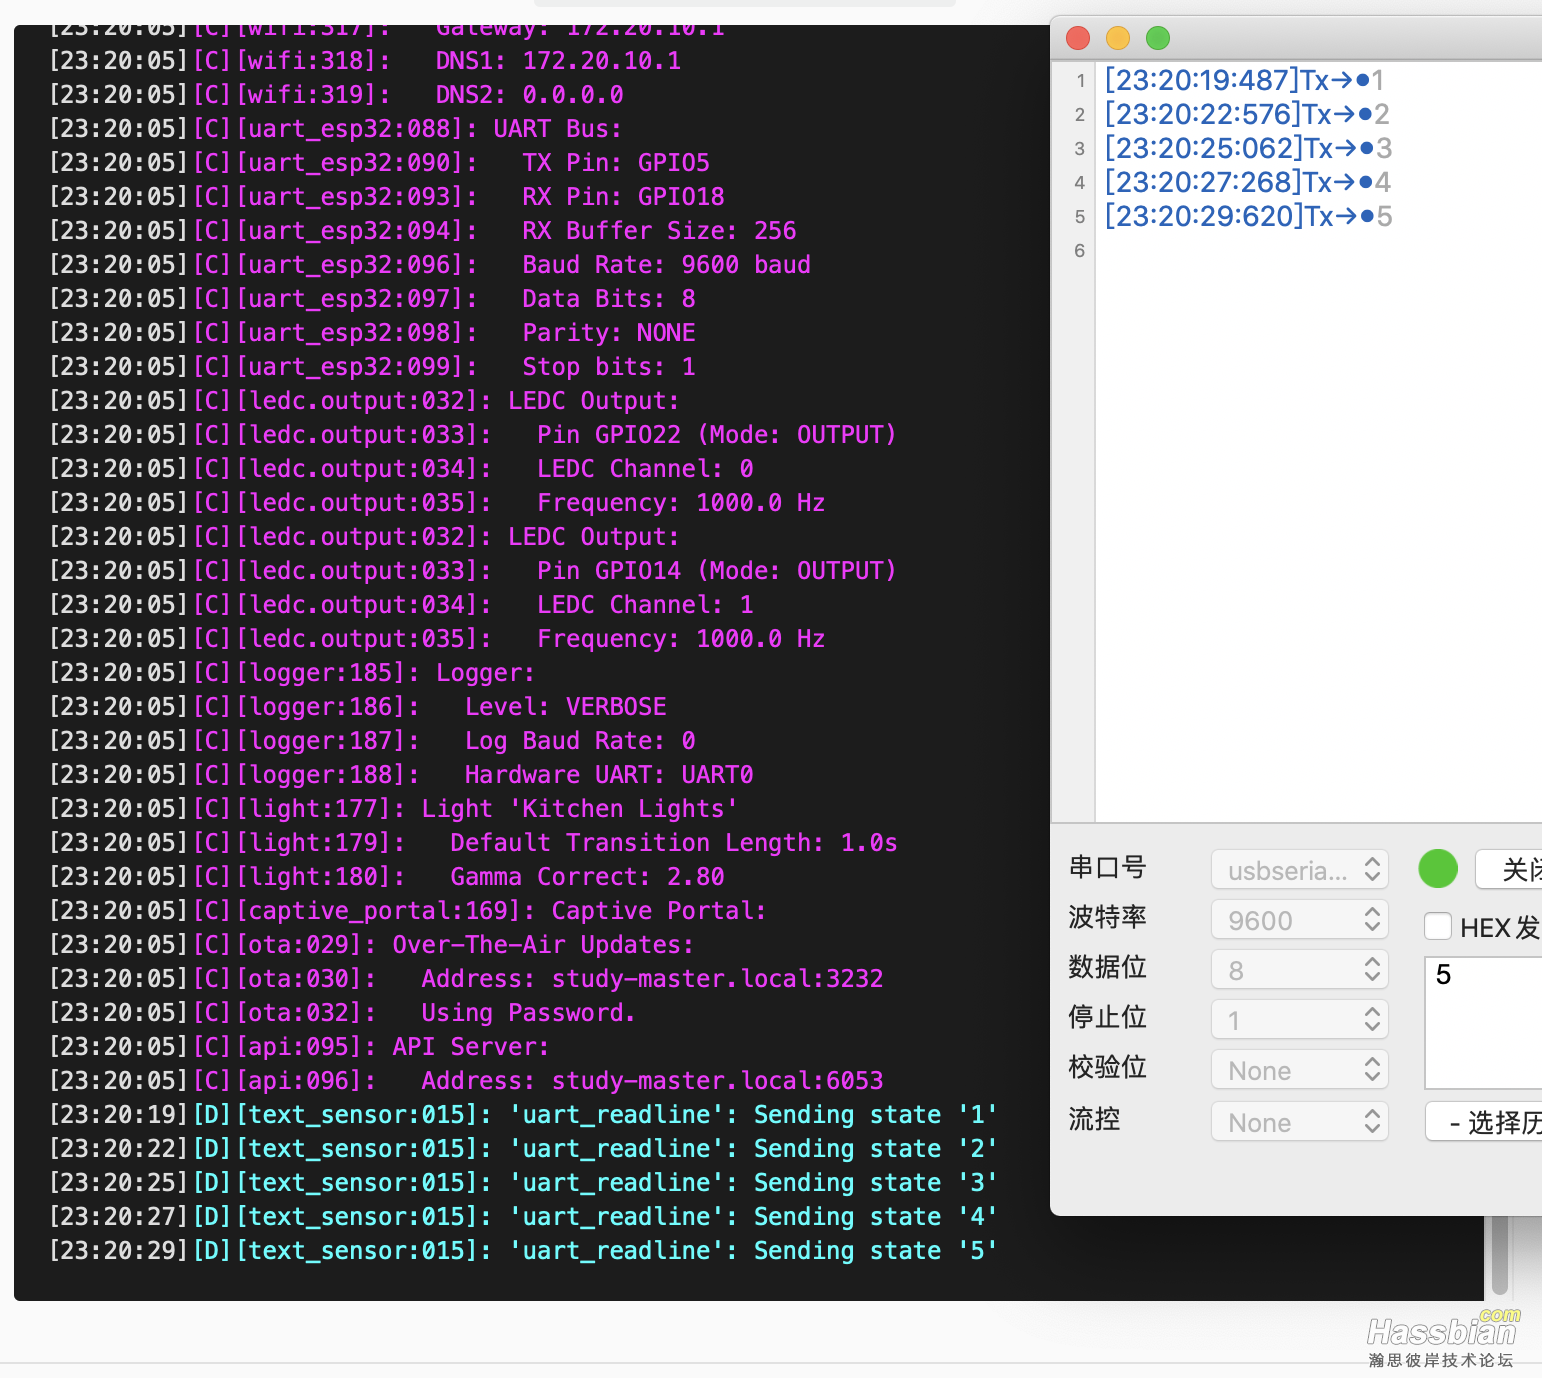Viewport: 1542px width, 1378px height.
Task: Maximize serial tool window with green button
Action: 1158,38
